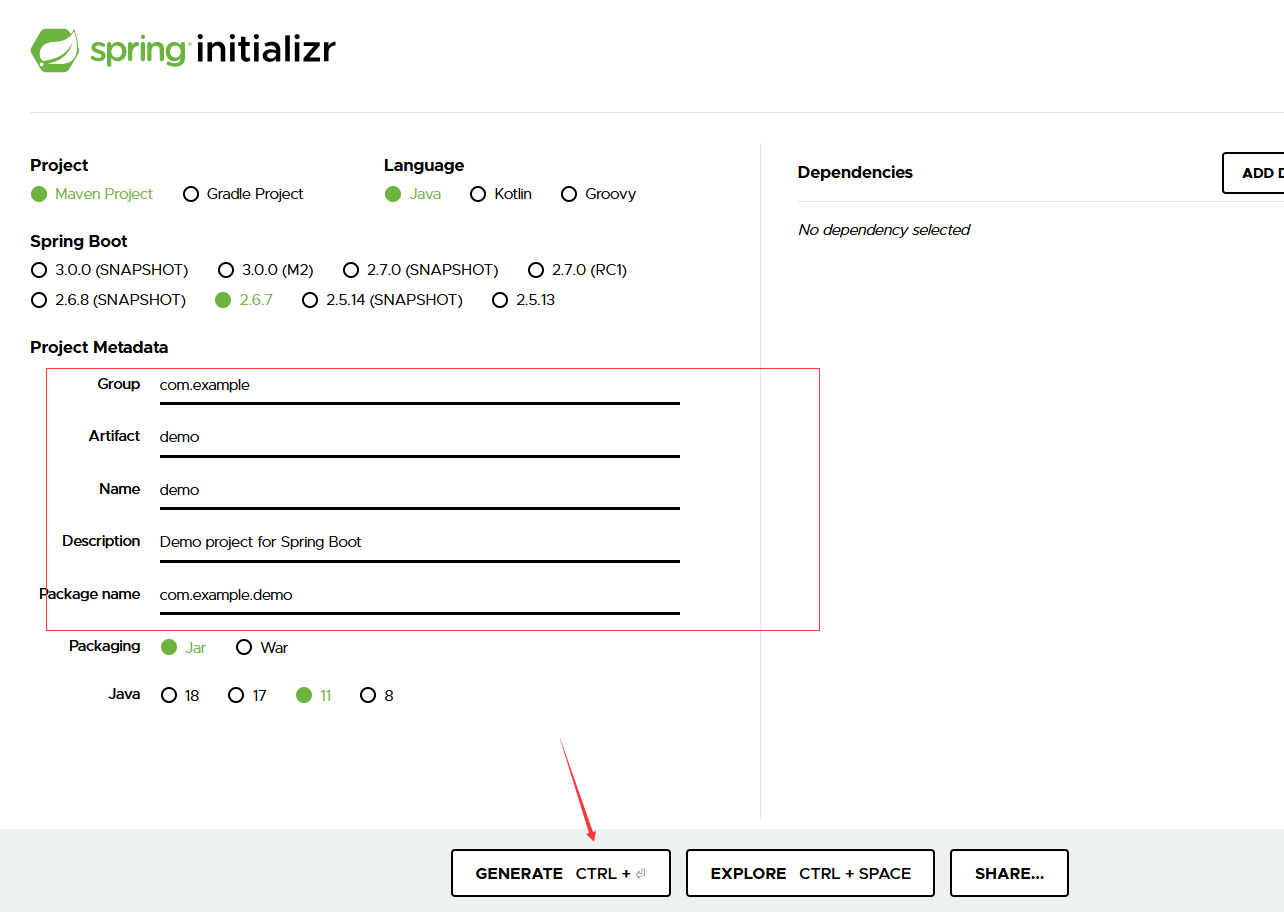1284x912 pixels.
Task: Click the Spring Boot section heading
Action: pyautogui.click(x=79, y=241)
